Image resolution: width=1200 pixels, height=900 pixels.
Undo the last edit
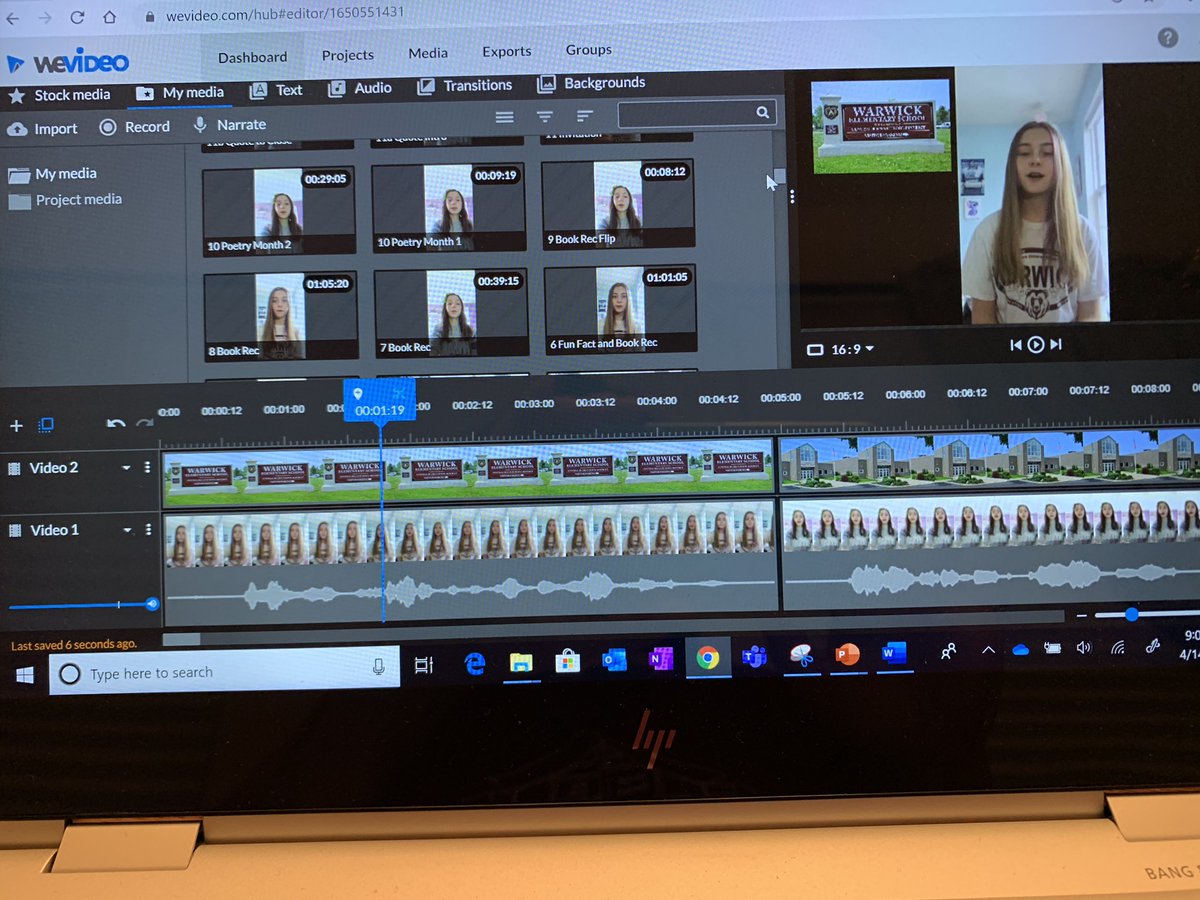[116, 424]
